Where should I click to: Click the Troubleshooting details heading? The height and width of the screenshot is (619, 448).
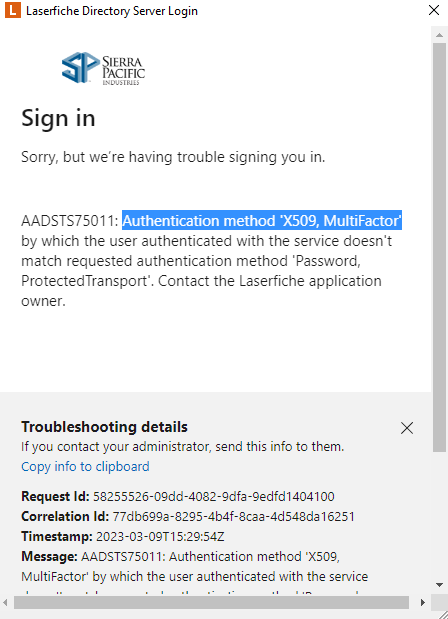(x=105, y=427)
